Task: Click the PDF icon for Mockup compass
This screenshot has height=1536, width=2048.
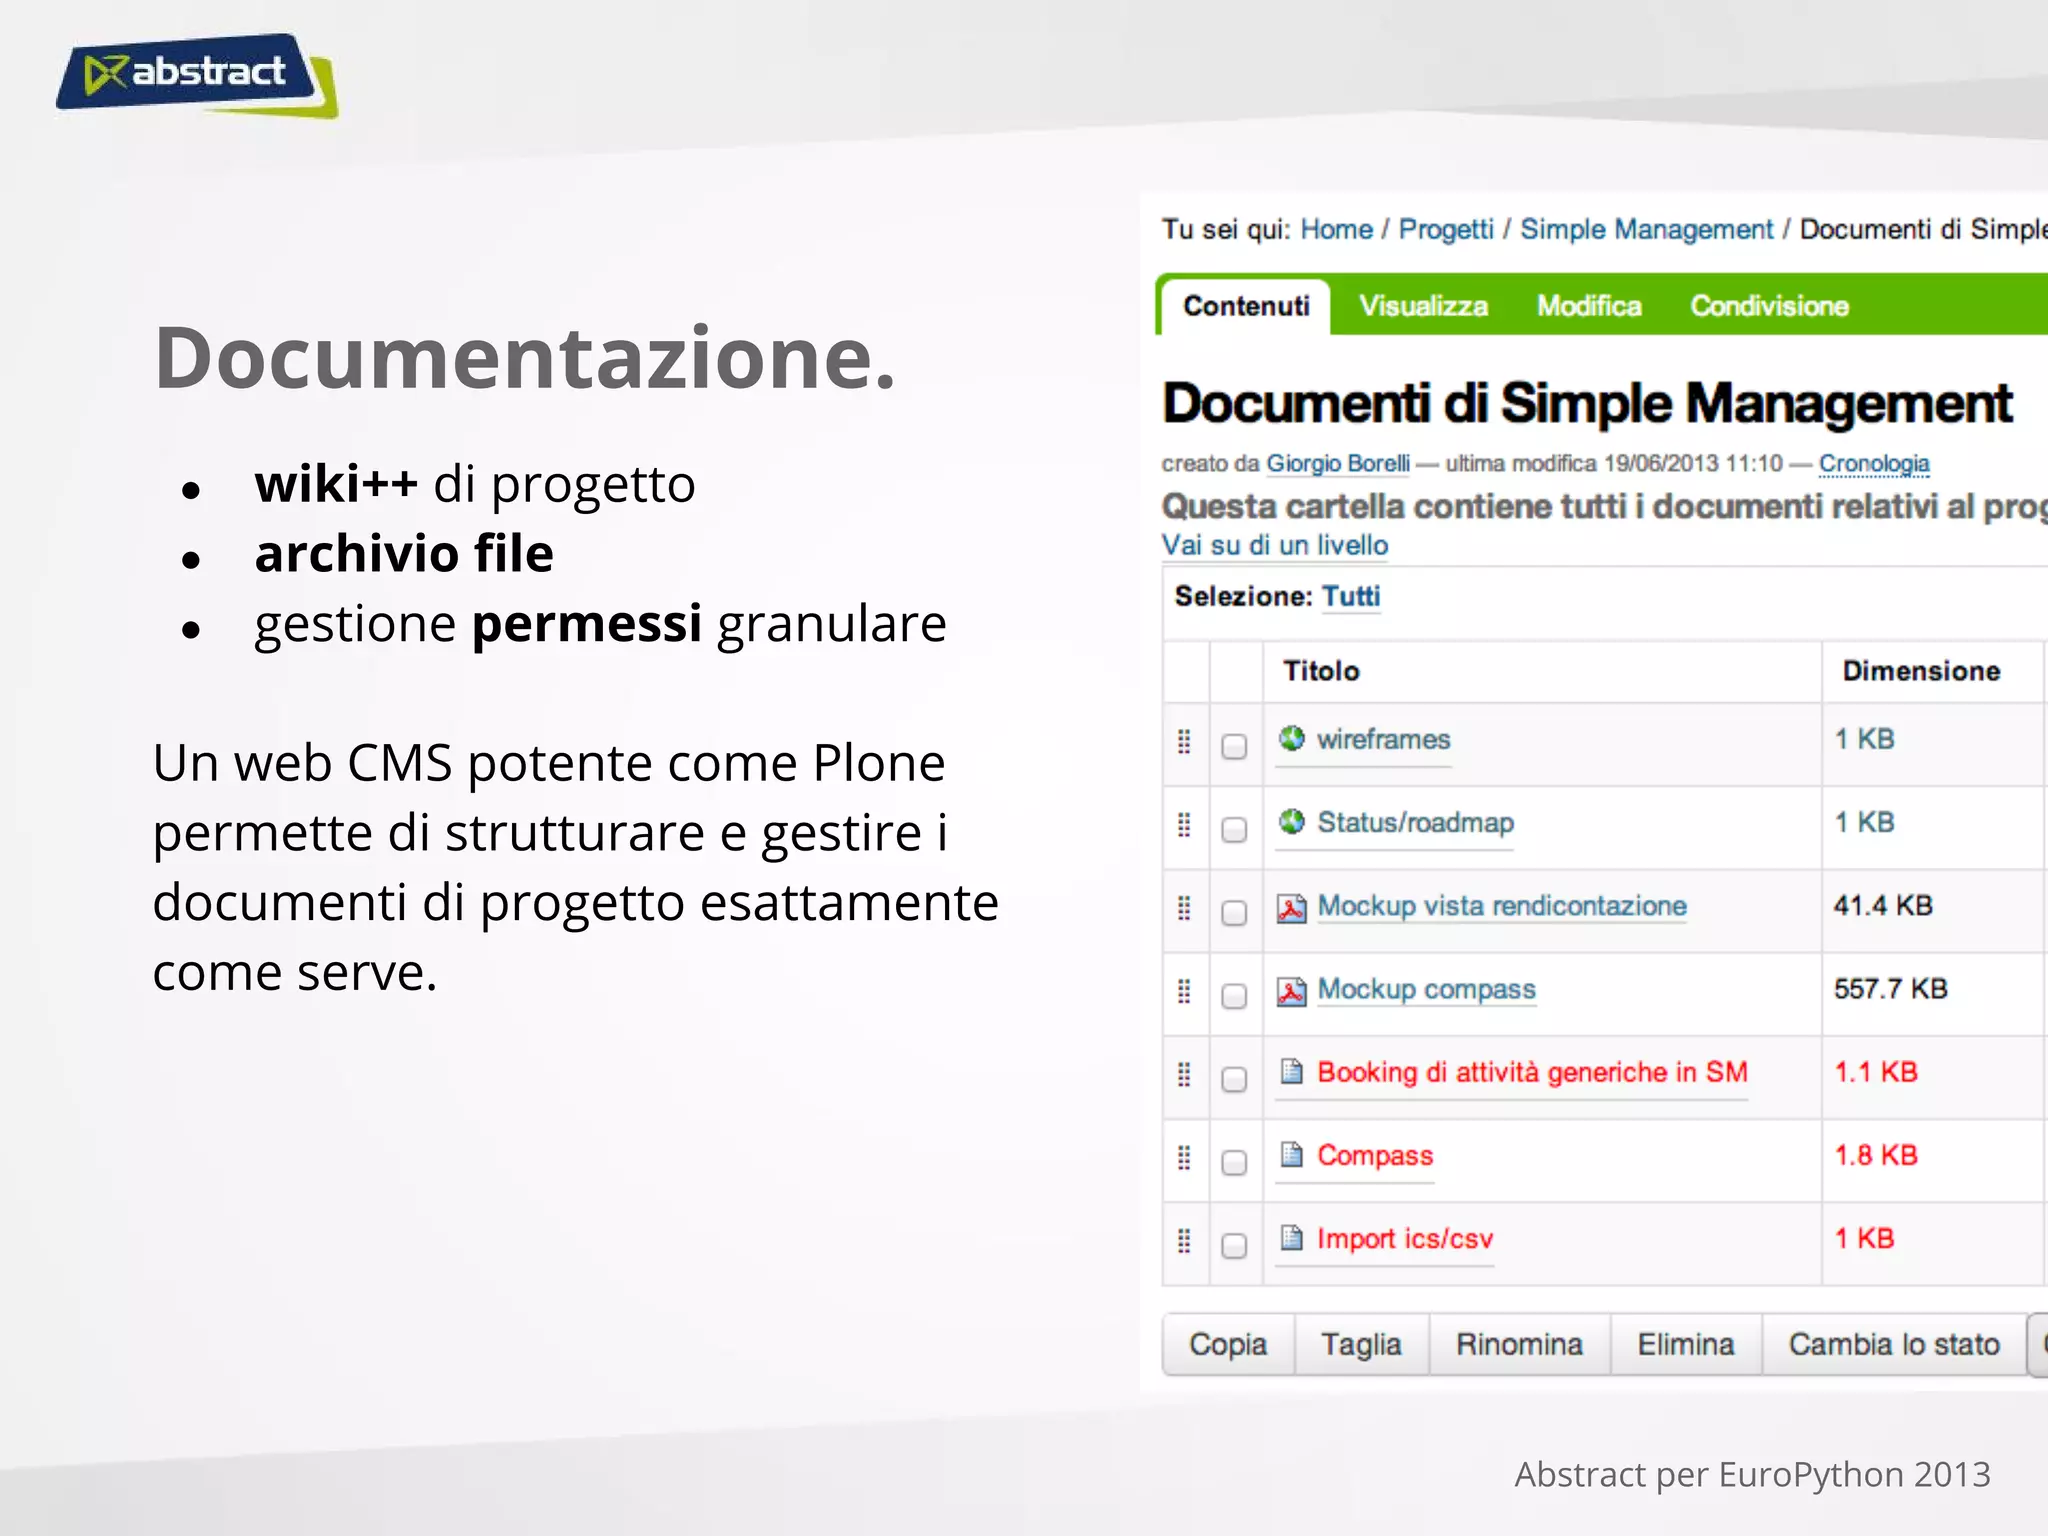Action: (1292, 991)
